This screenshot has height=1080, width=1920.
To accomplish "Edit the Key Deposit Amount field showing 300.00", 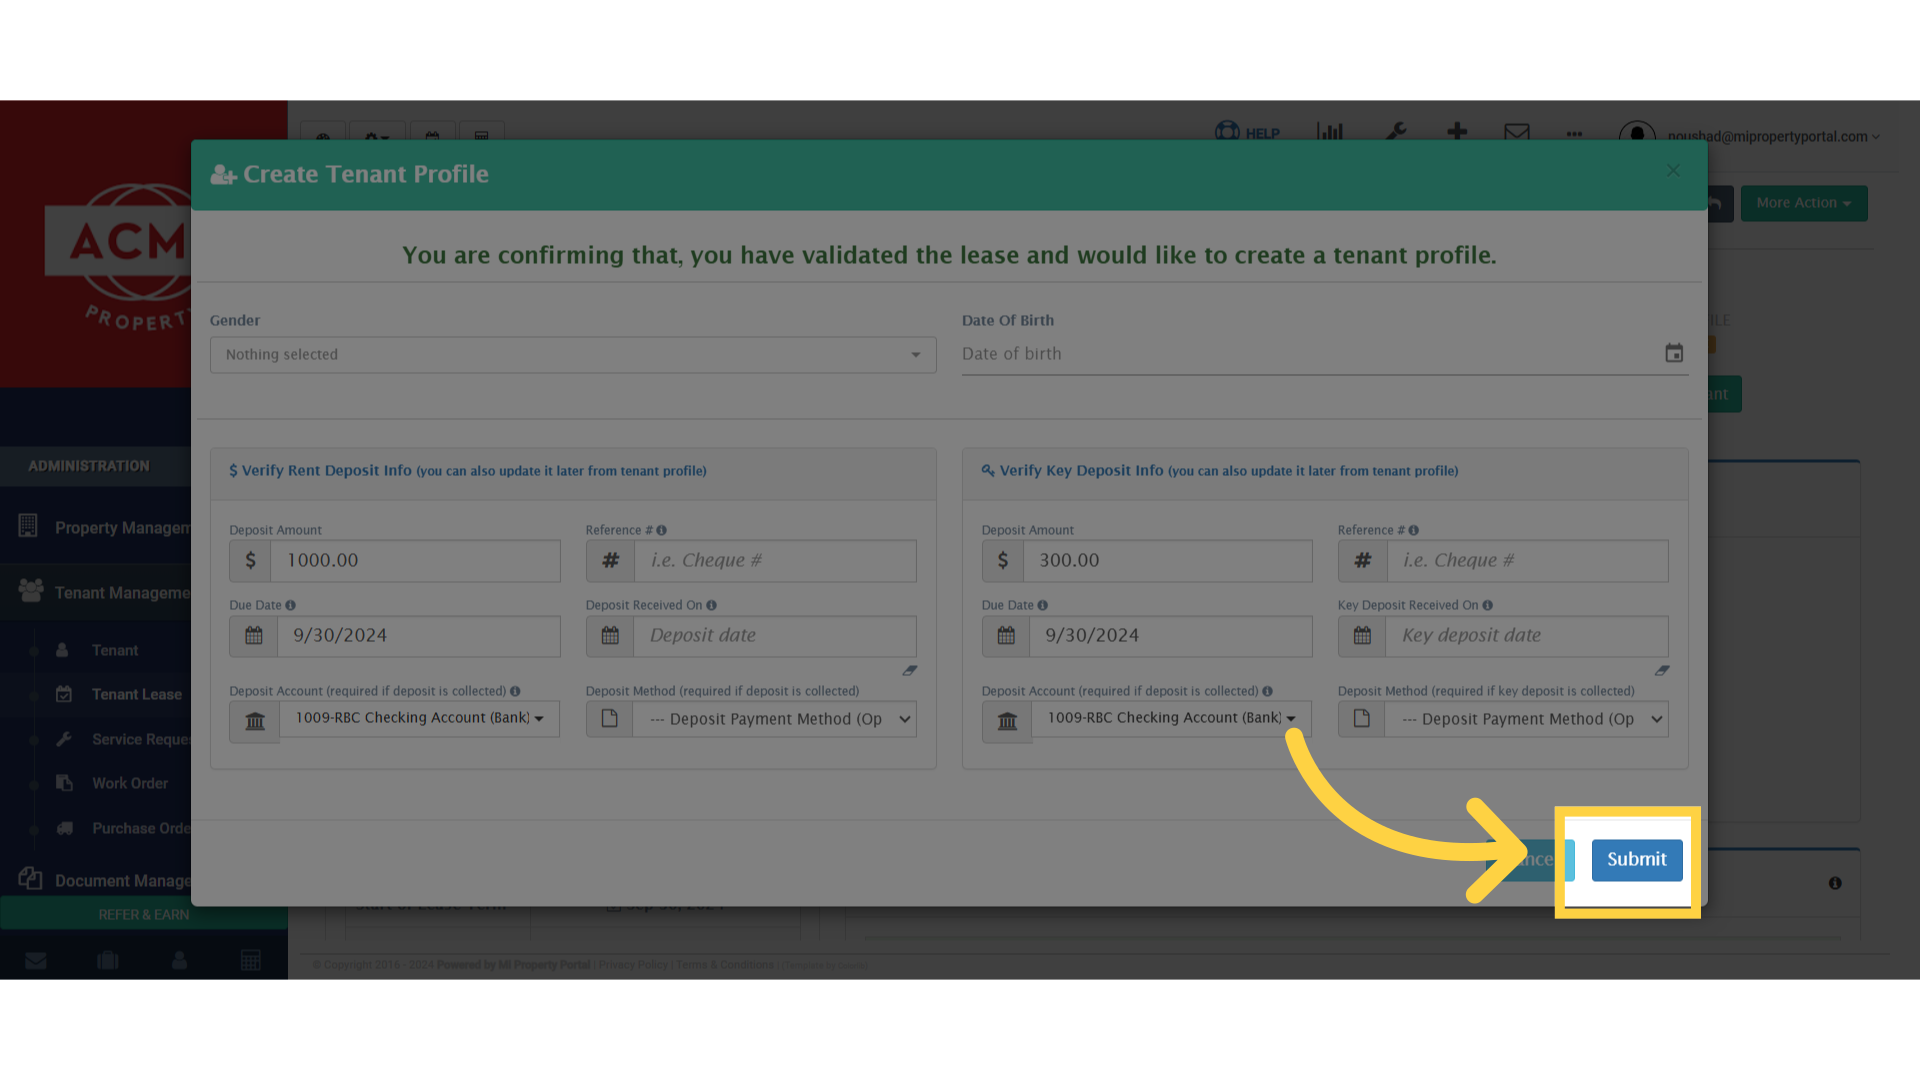I will pos(1167,561).
